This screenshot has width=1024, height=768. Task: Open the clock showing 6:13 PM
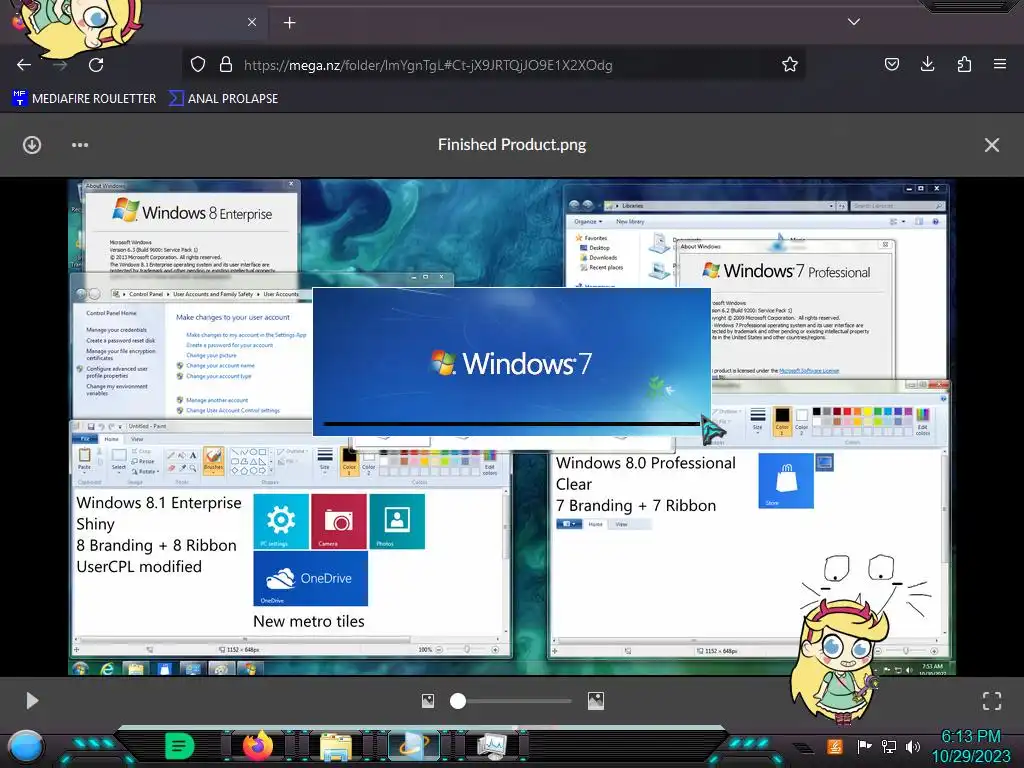coord(970,746)
